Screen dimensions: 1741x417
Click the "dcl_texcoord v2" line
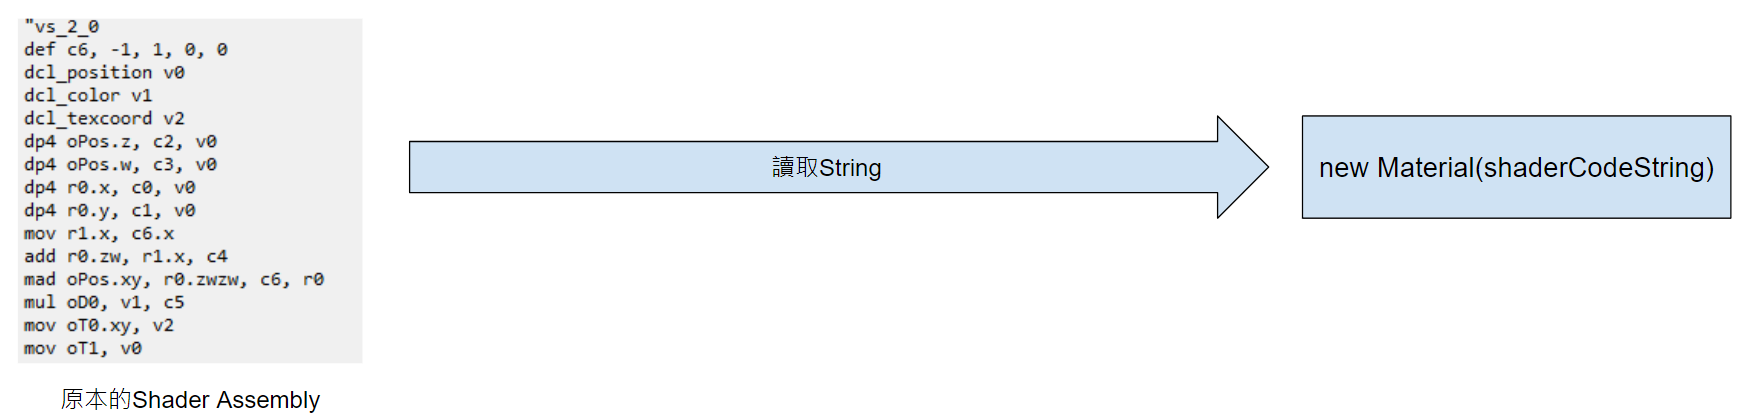(x=104, y=119)
